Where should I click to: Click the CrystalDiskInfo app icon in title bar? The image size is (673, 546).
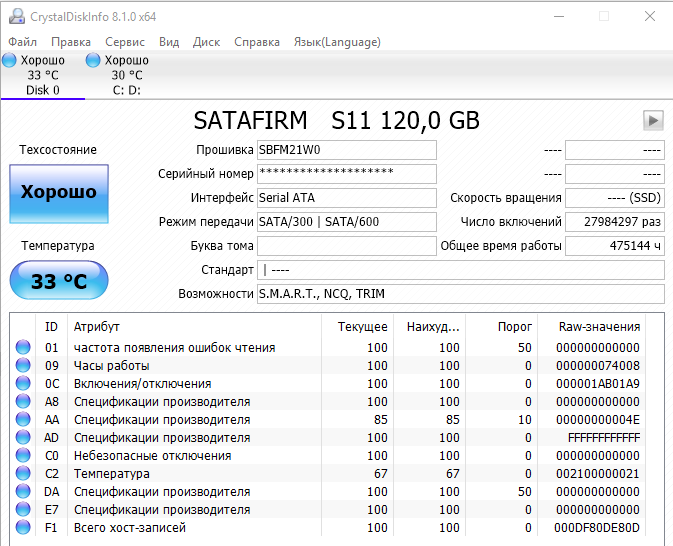click(x=15, y=17)
